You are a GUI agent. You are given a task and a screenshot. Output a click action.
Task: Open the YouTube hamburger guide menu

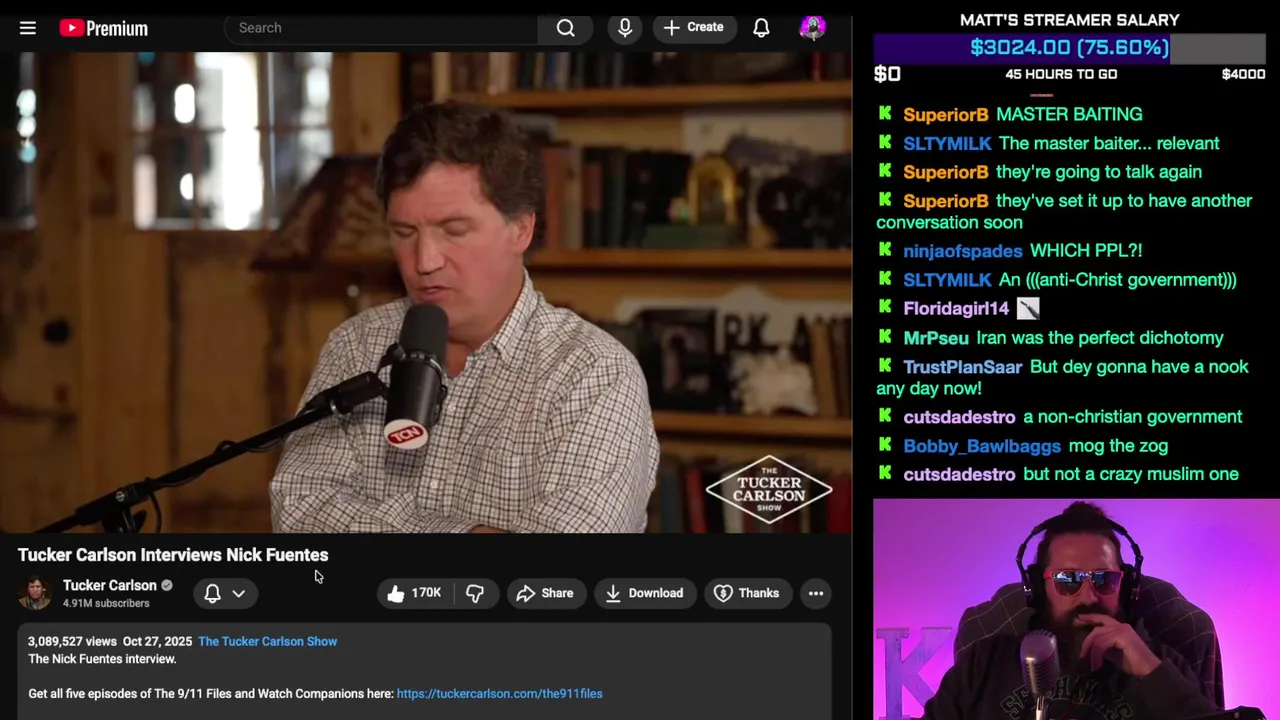click(28, 28)
